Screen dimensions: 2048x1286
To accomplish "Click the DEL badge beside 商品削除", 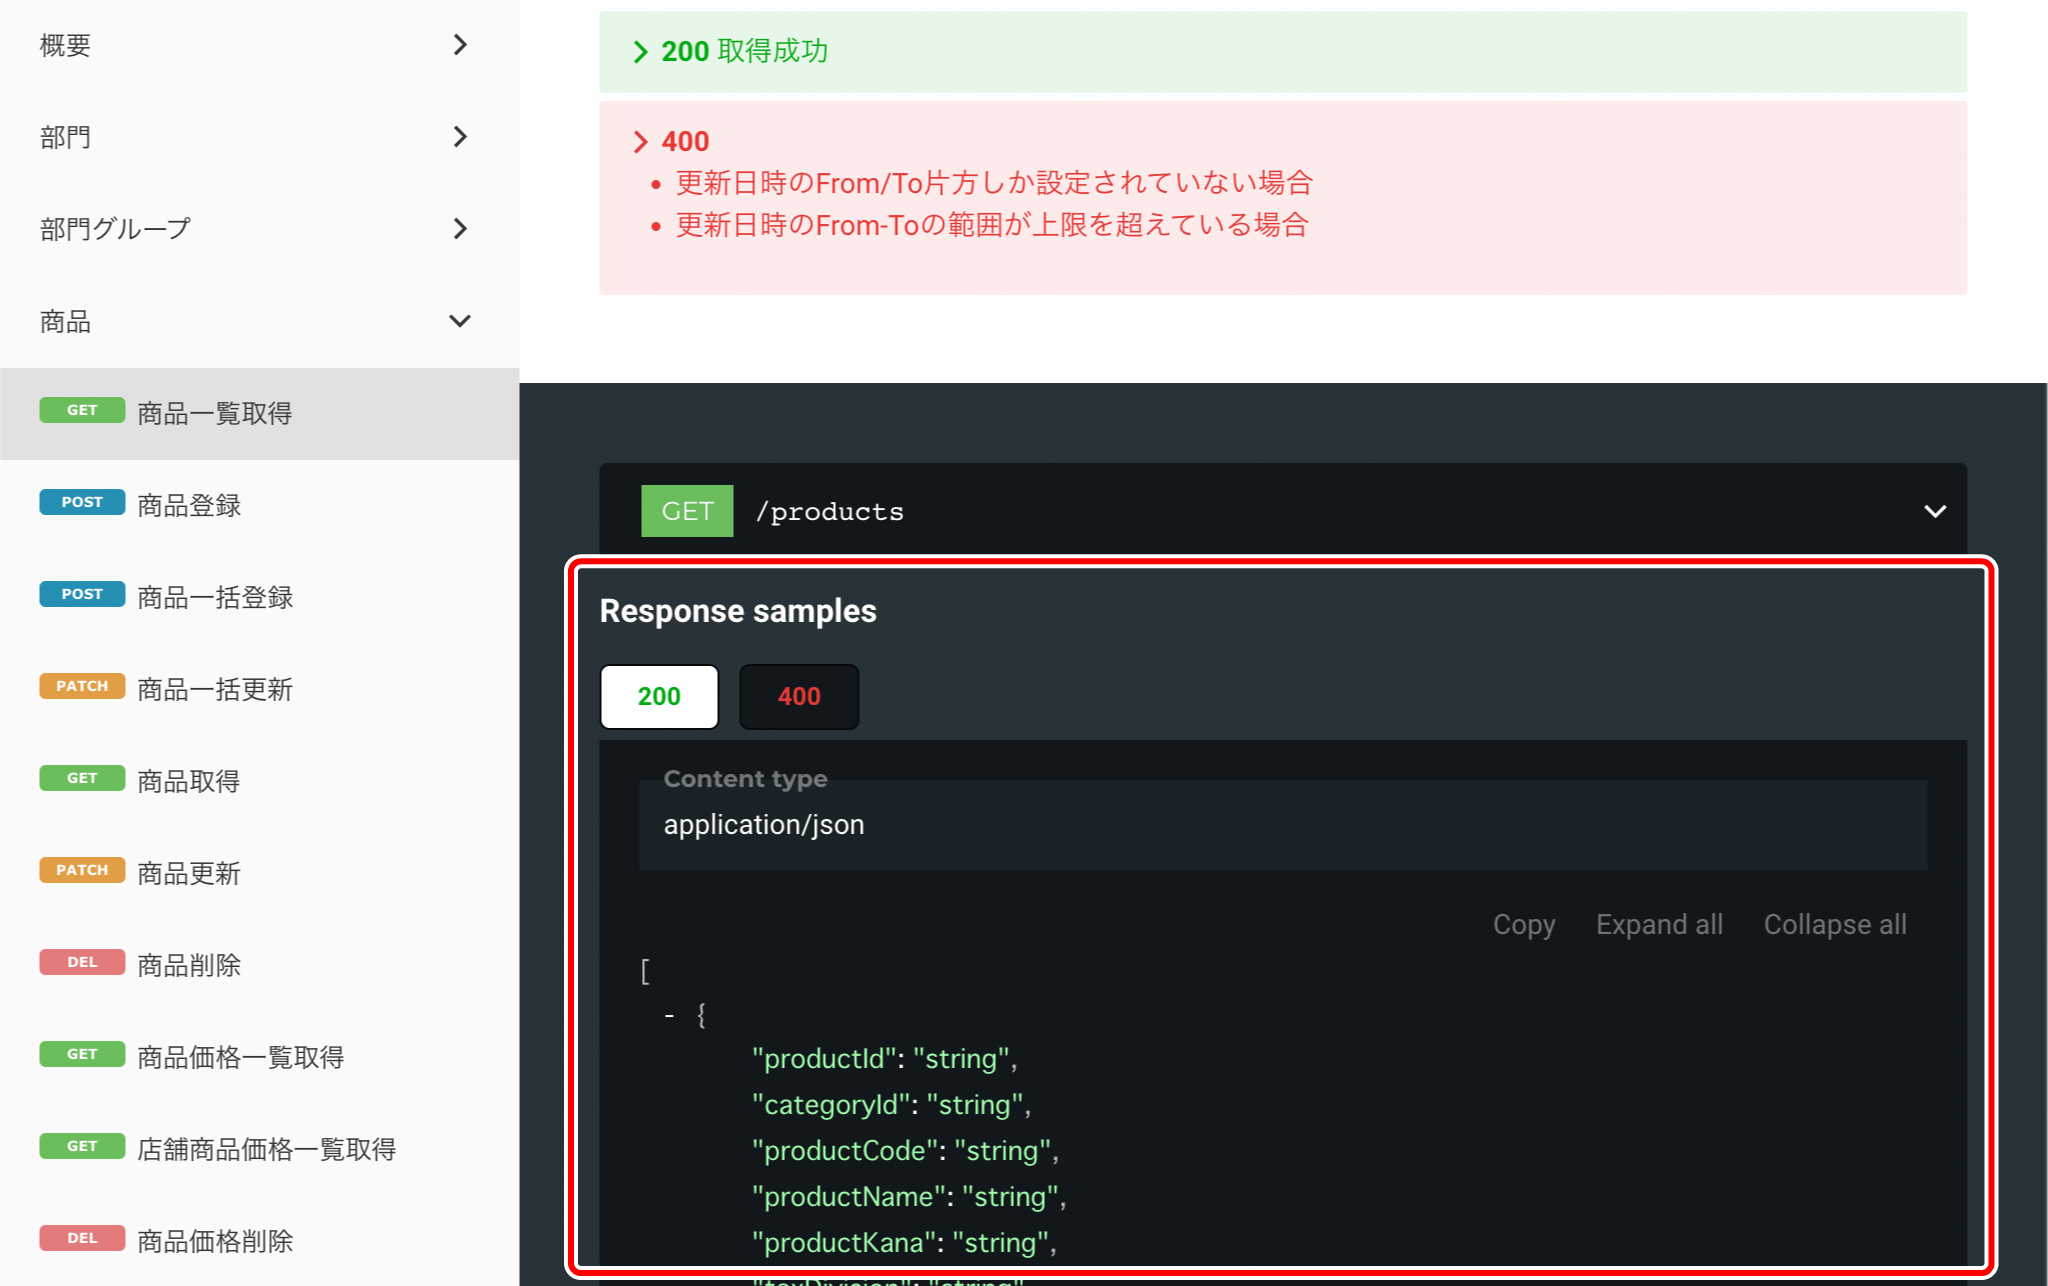I will [x=82, y=961].
